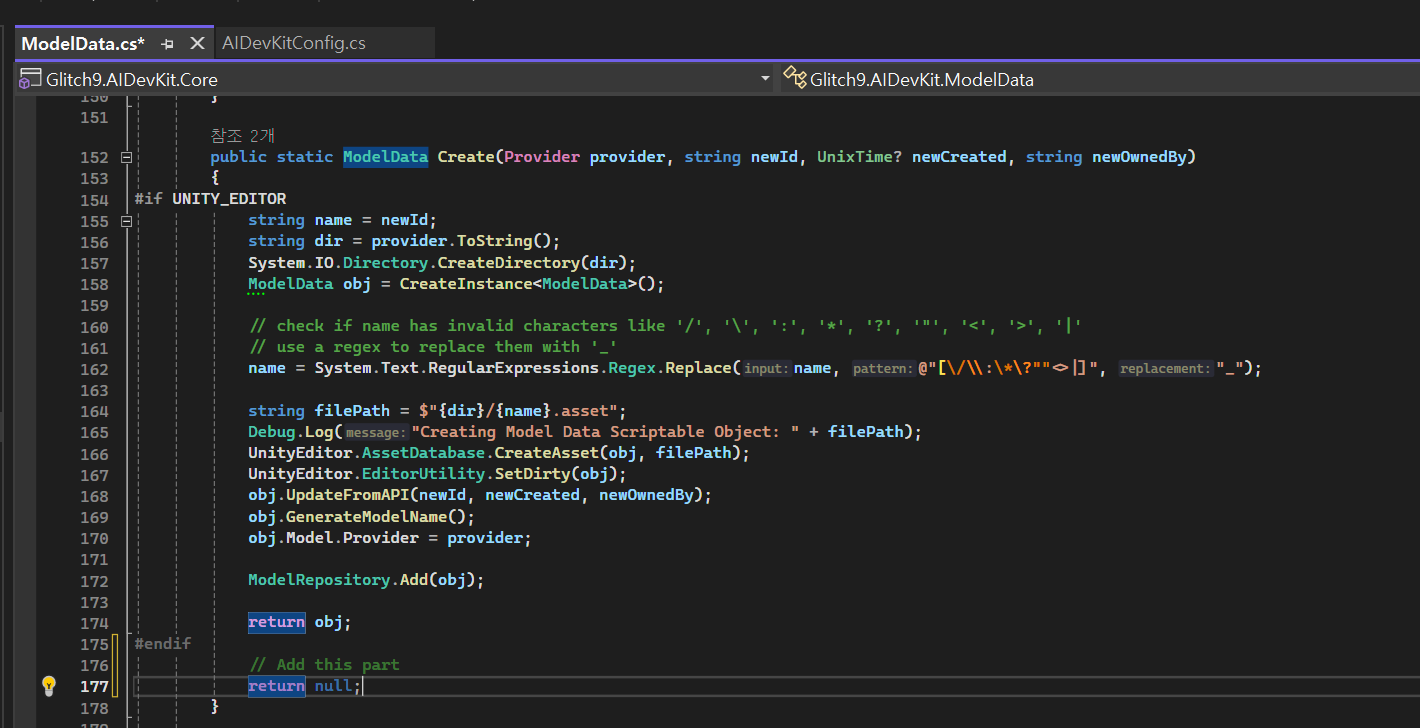The width and height of the screenshot is (1420, 728).
Task: Collapse the code region at line 155
Action: (x=126, y=220)
